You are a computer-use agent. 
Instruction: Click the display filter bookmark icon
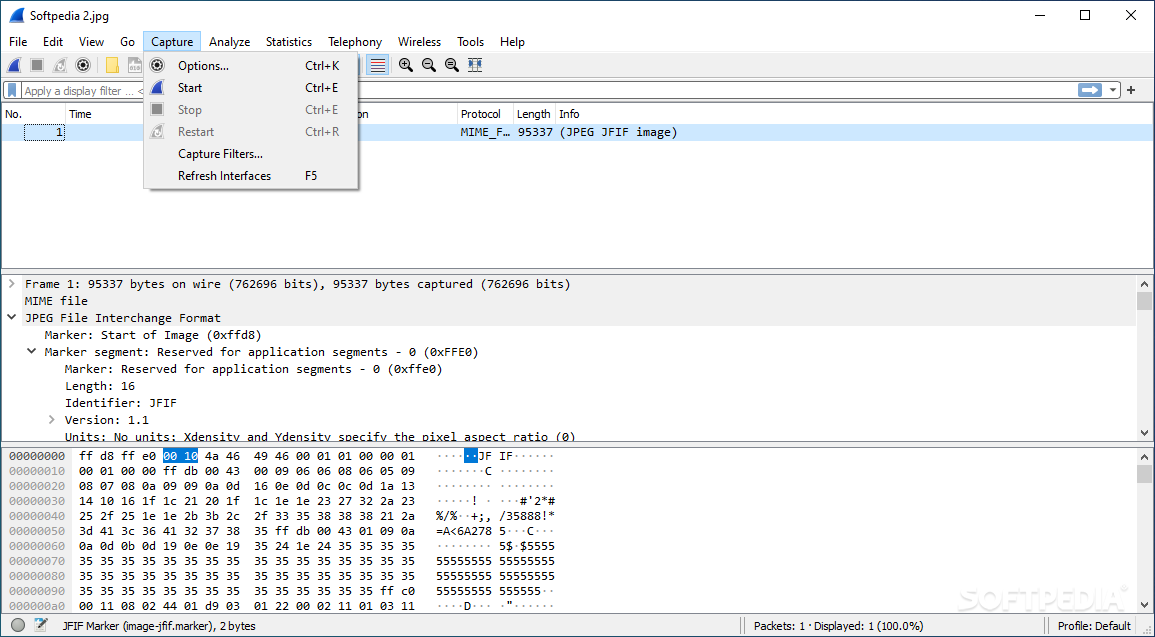13,91
